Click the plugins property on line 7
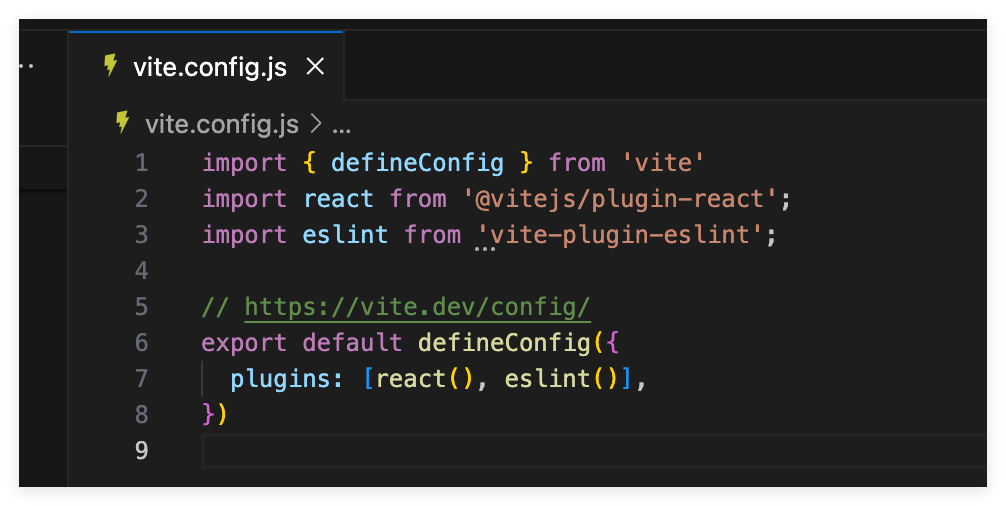Image resolution: width=1006 pixels, height=506 pixels. [280, 379]
